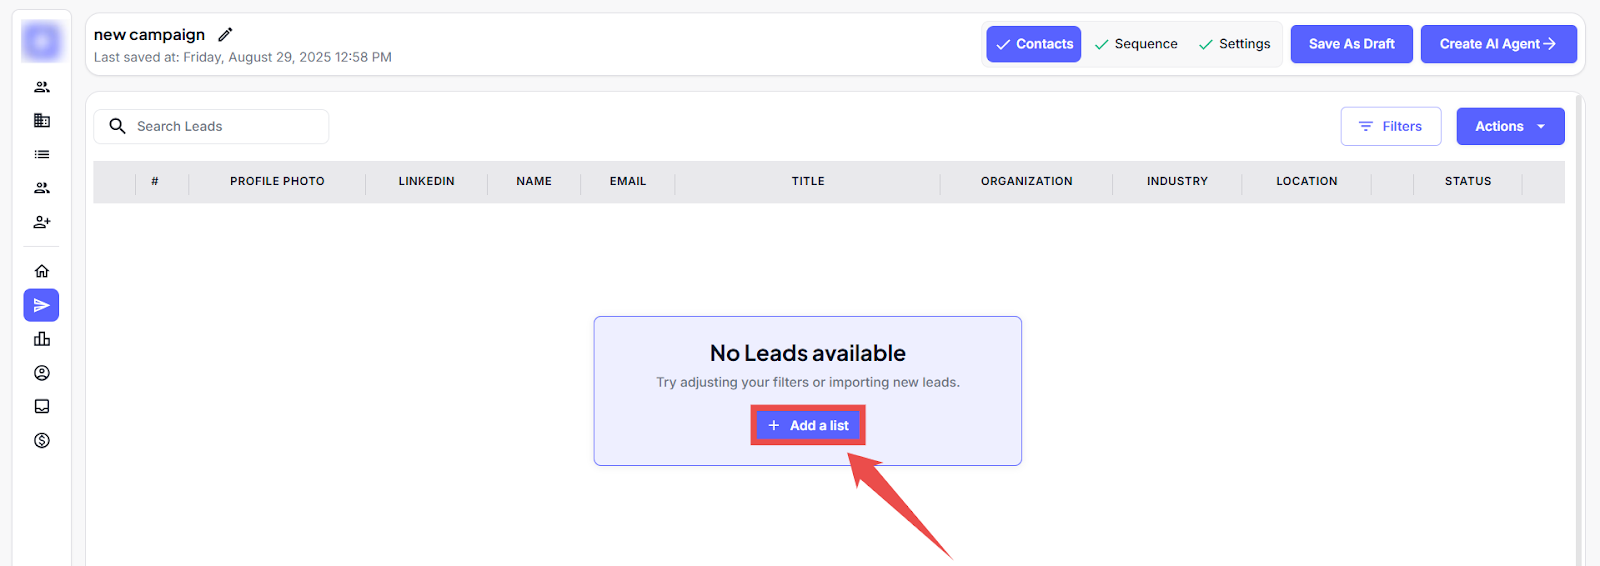Screen dimensions: 1600x566
Task: Open the Settings step tab
Action: coord(1235,44)
